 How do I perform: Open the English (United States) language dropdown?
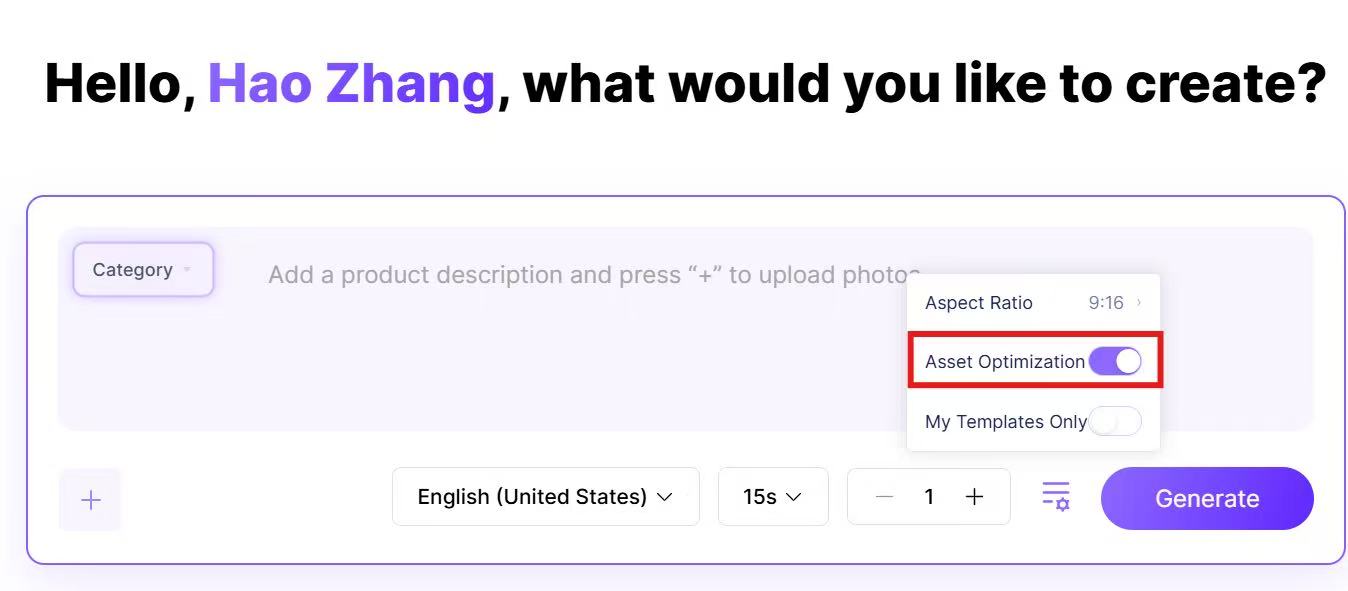pos(545,497)
